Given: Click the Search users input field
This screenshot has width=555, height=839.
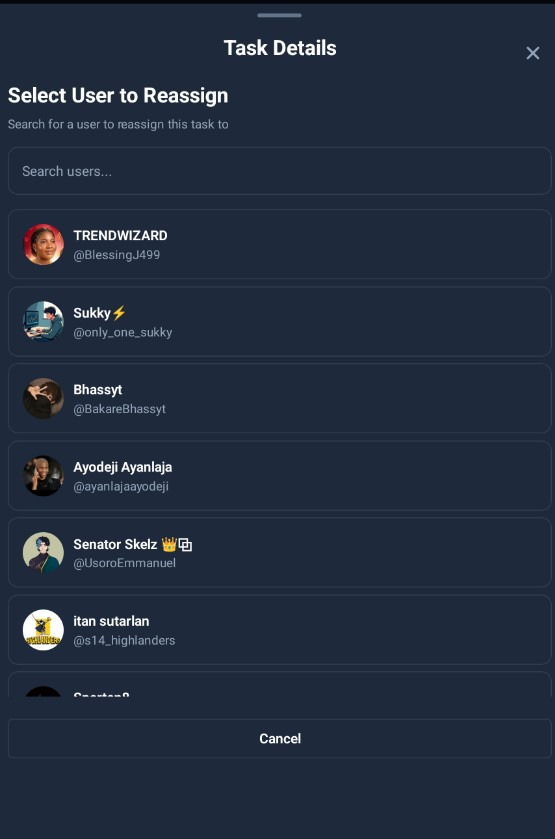Looking at the screenshot, I should pyautogui.click(x=279, y=171).
